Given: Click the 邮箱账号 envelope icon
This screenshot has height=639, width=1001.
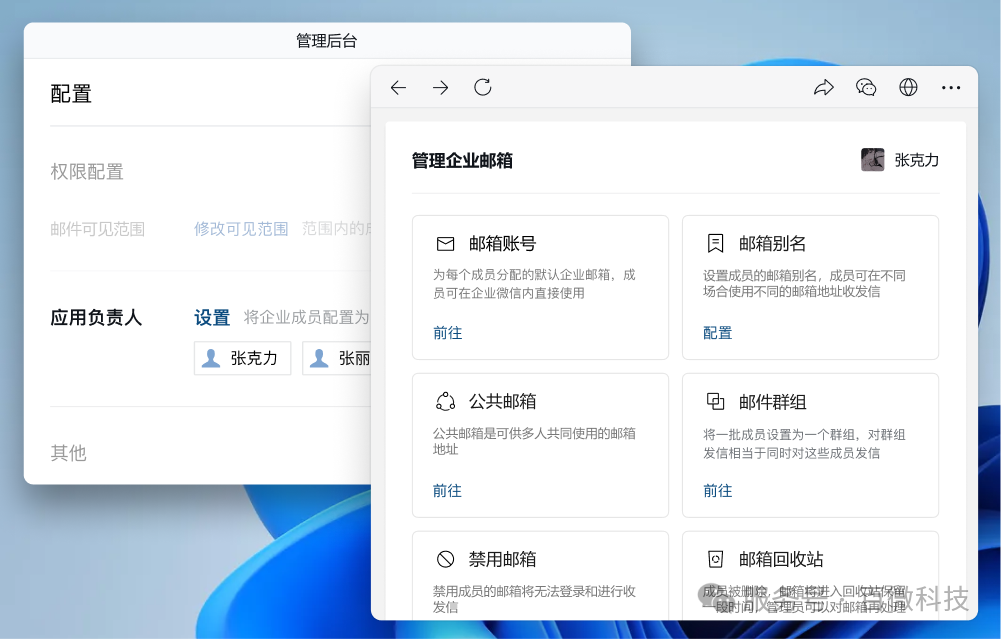Looking at the screenshot, I should click(446, 243).
